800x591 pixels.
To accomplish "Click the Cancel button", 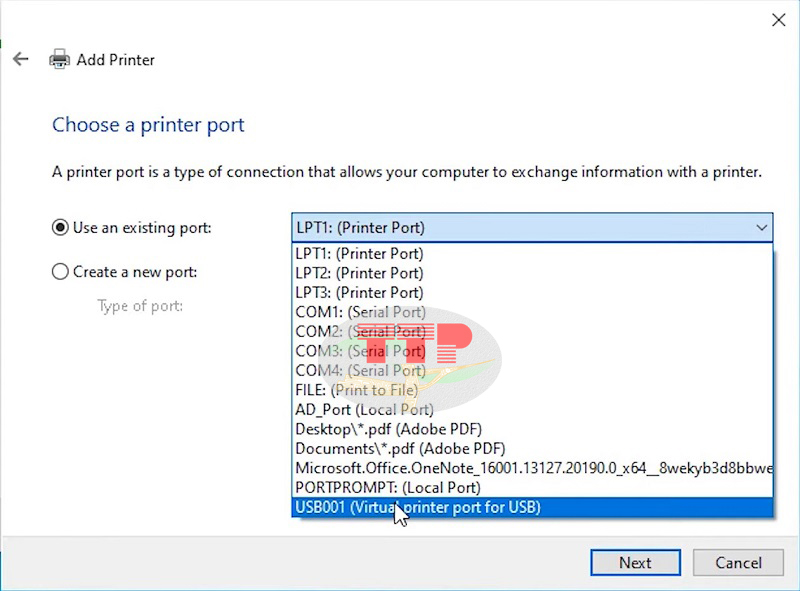I will click(738, 562).
